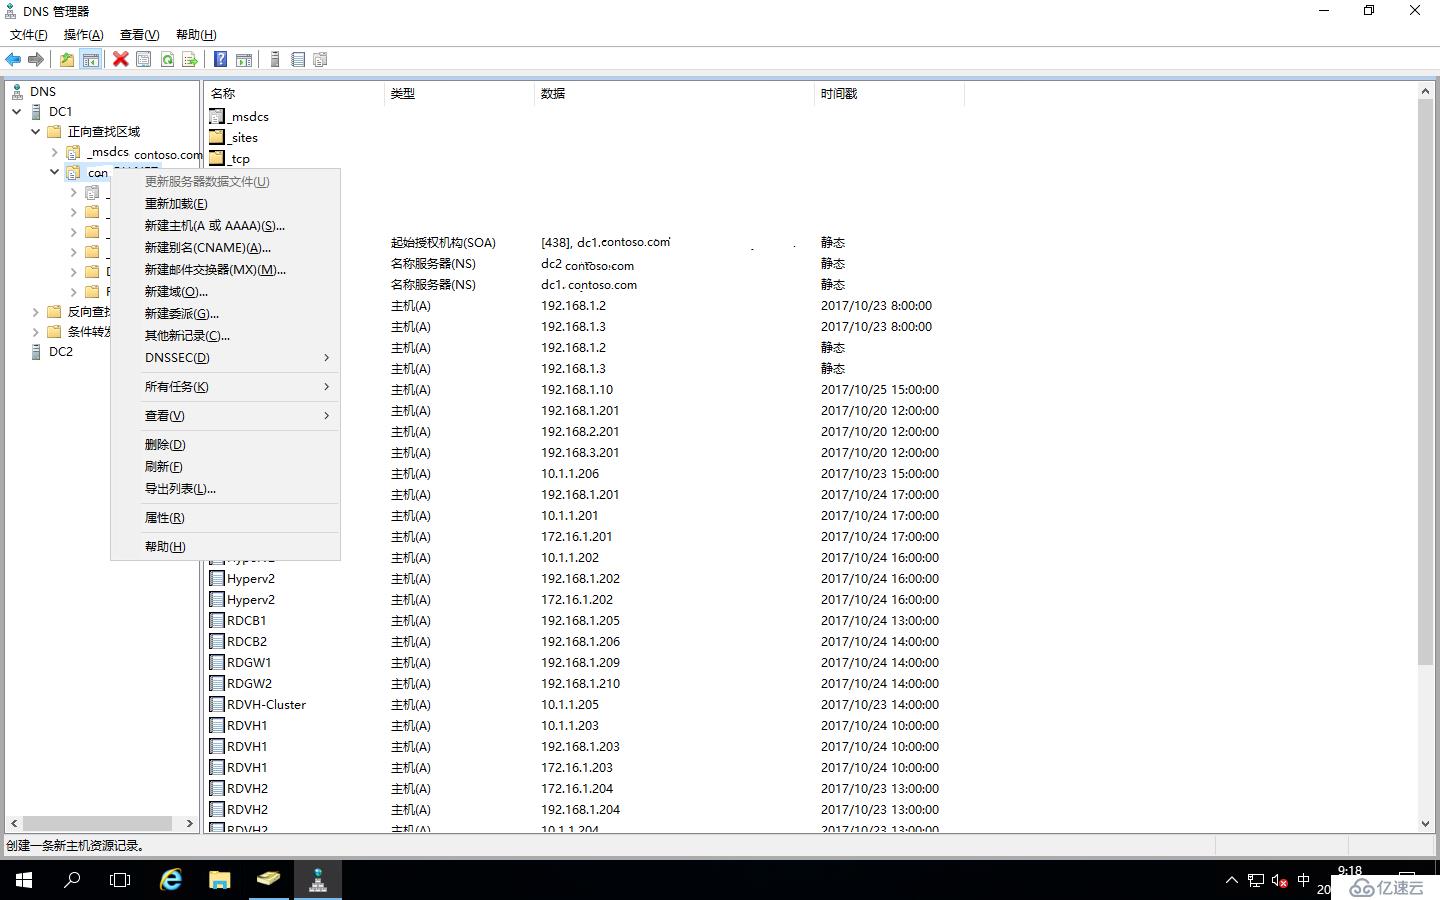Click the DNS Manager taskbar icon
The width and height of the screenshot is (1440, 900).
[x=317, y=880]
